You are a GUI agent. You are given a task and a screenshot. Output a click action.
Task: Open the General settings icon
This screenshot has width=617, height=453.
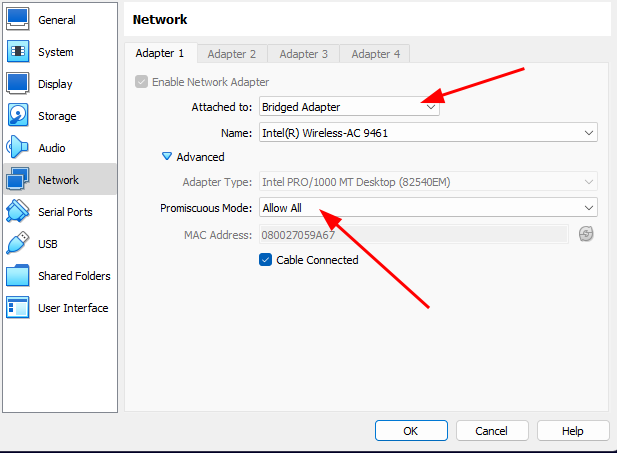pyautogui.click(x=18, y=19)
